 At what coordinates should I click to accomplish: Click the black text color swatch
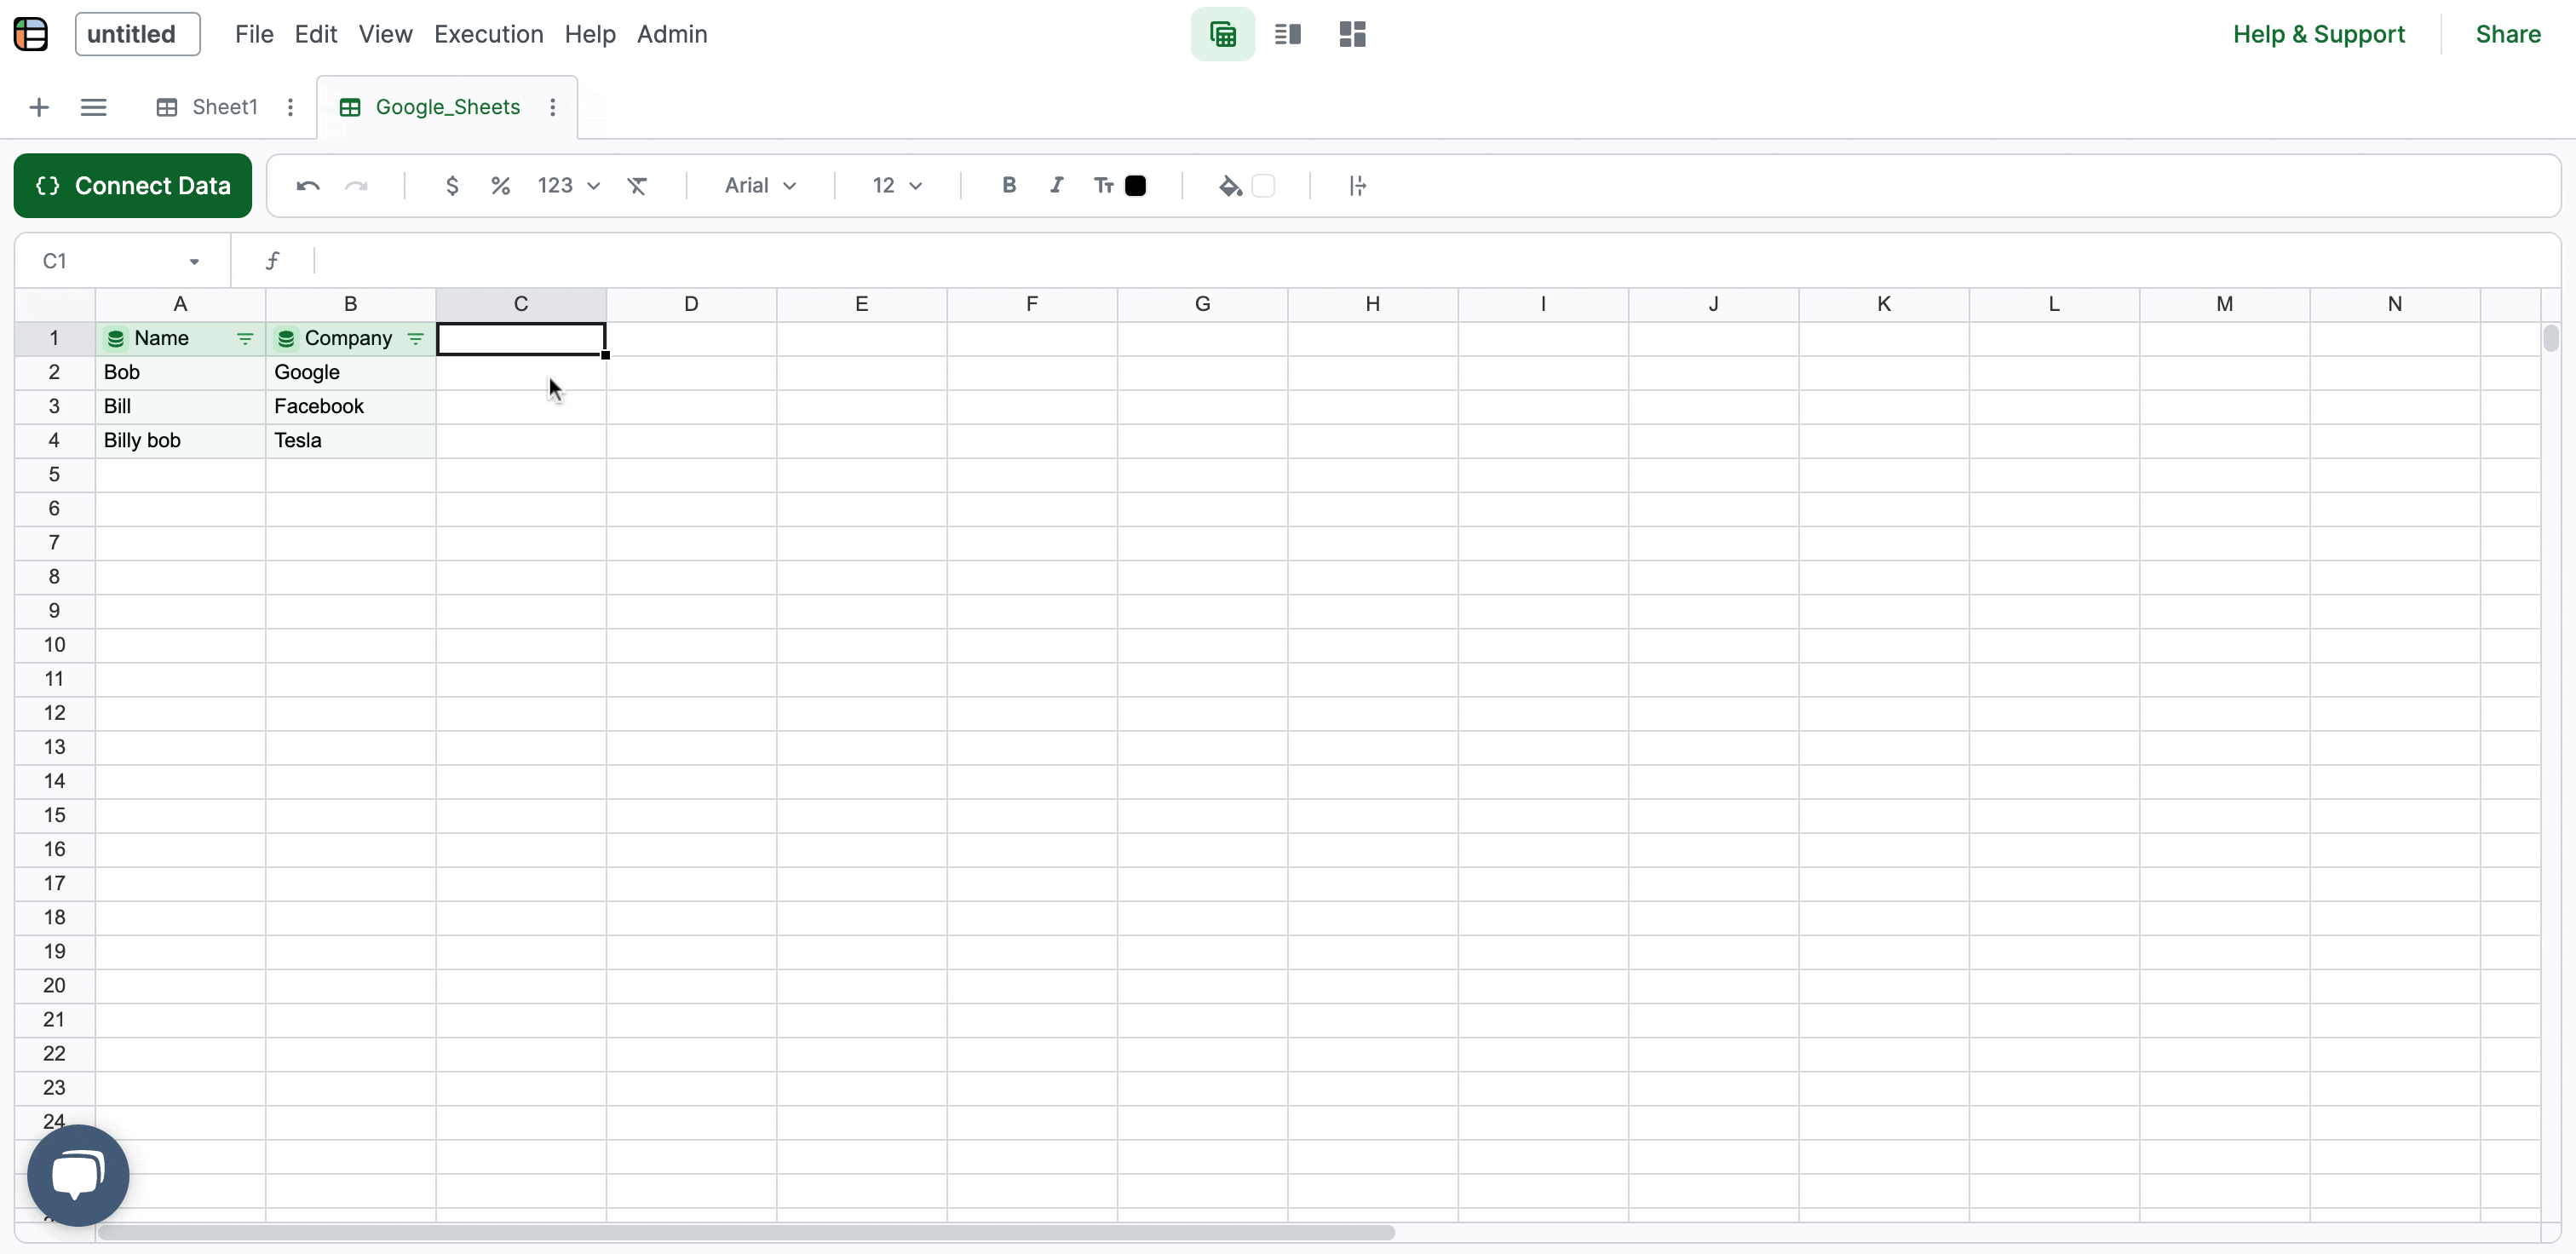1135,186
